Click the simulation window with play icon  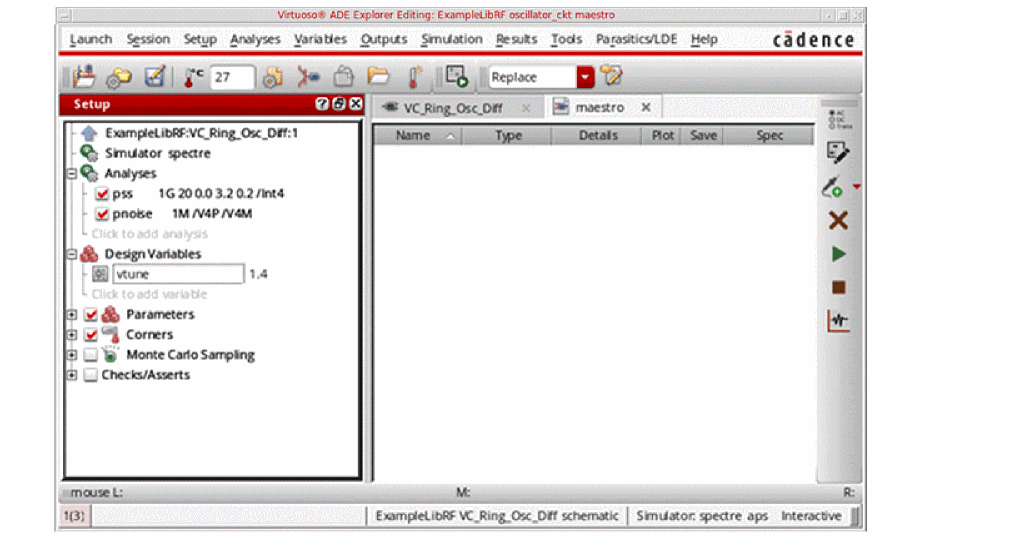pyautogui.click(x=457, y=76)
